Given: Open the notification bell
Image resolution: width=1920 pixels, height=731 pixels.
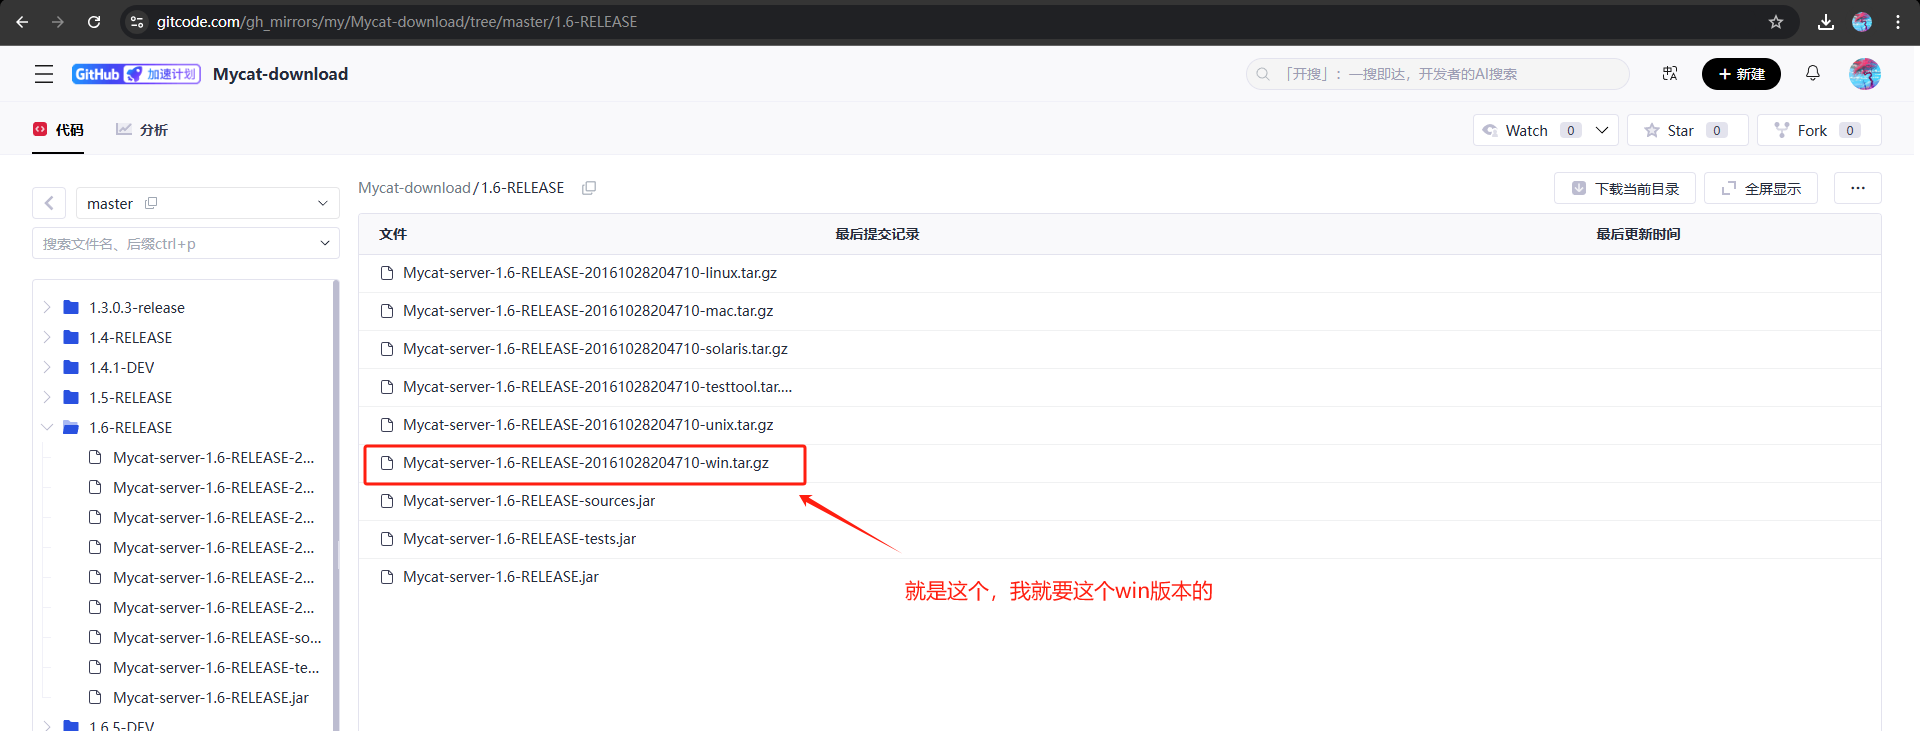Looking at the screenshot, I should [1812, 73].
